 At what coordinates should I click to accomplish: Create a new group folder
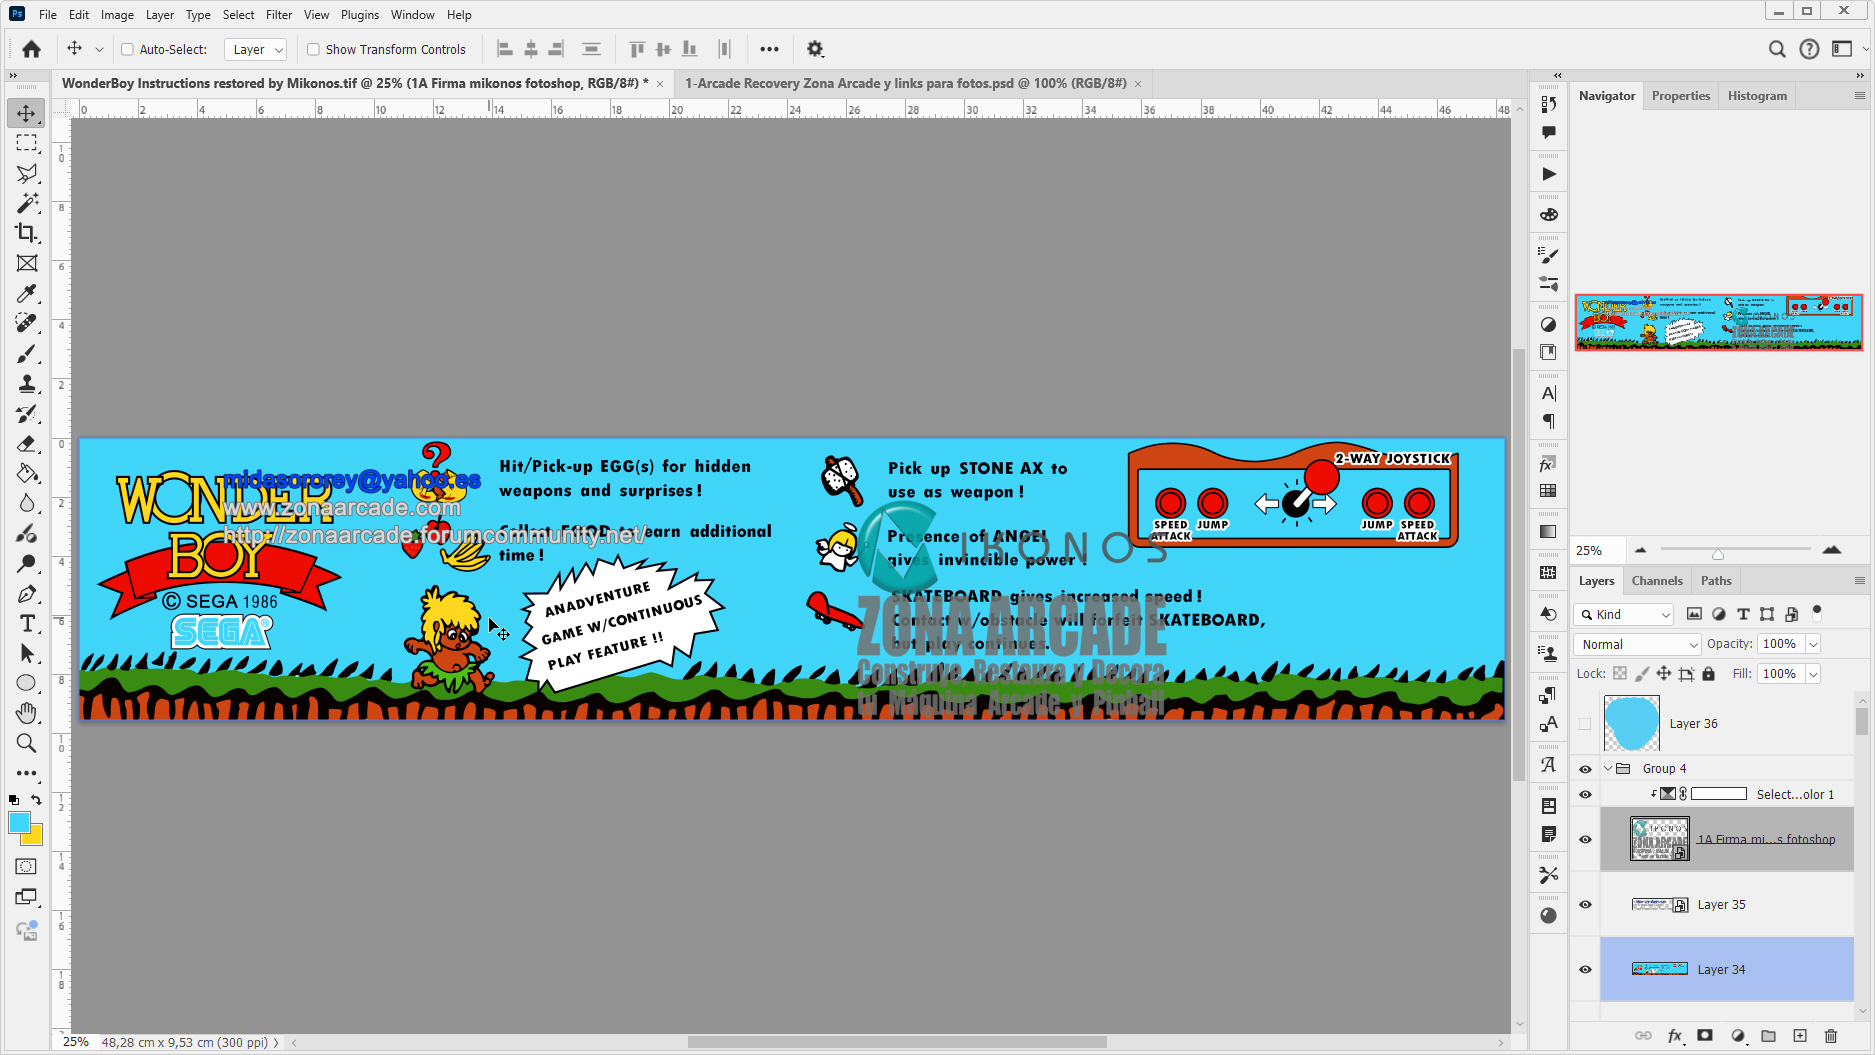1768,1036
